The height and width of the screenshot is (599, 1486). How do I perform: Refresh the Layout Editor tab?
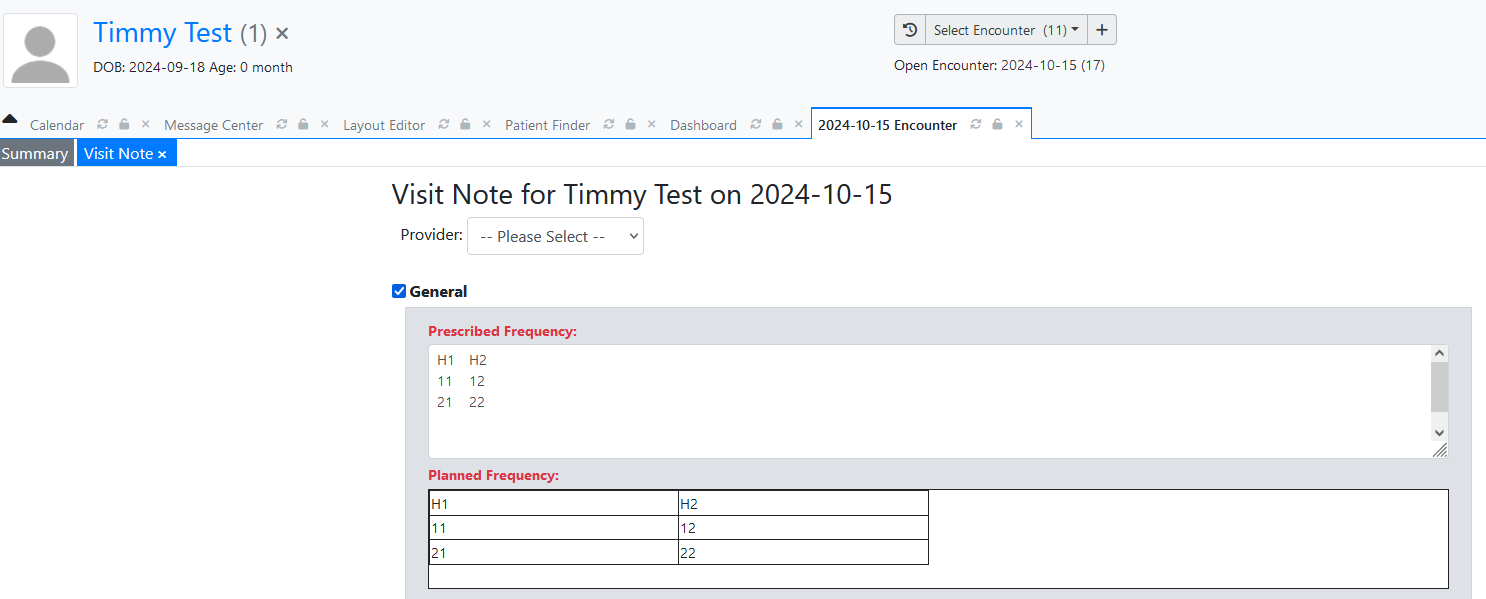coord(444,124)
